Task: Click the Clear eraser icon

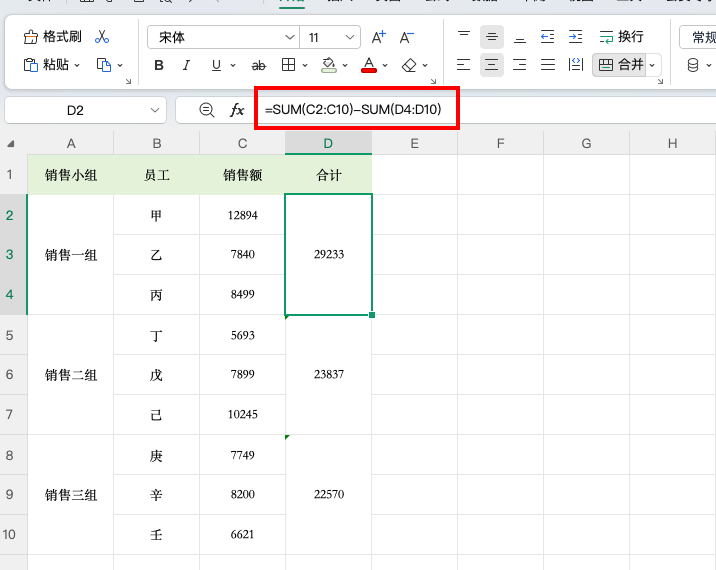Action: [409, 65]
